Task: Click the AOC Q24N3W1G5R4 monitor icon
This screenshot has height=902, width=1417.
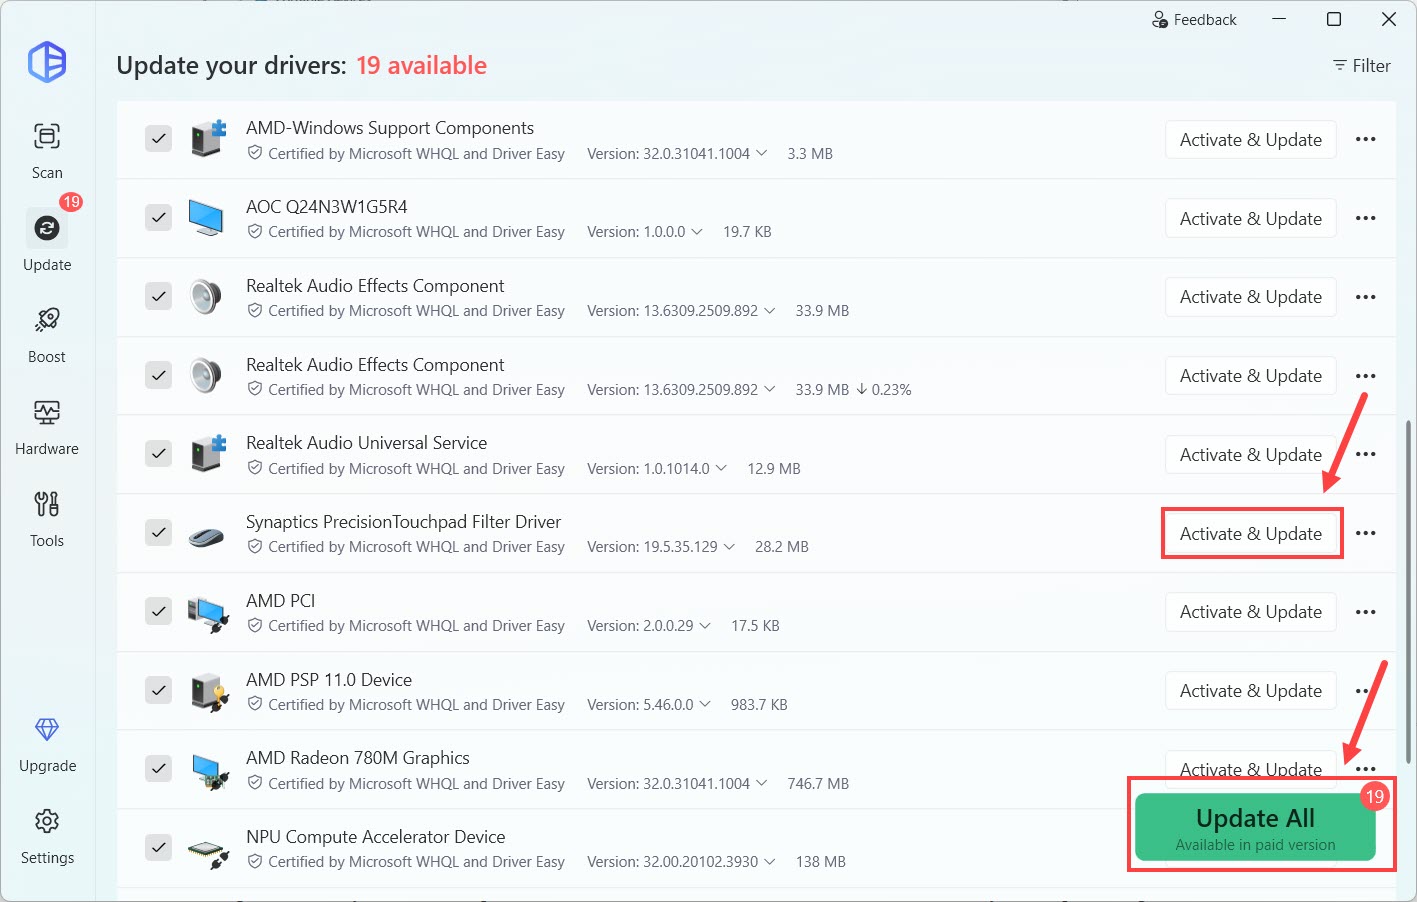Action: click(207, 218)
